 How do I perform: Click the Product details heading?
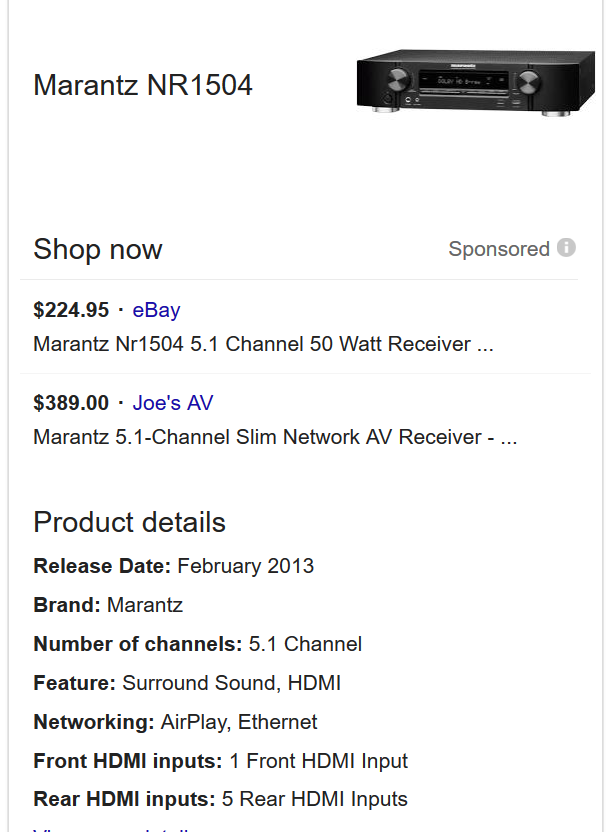(130, 522)
